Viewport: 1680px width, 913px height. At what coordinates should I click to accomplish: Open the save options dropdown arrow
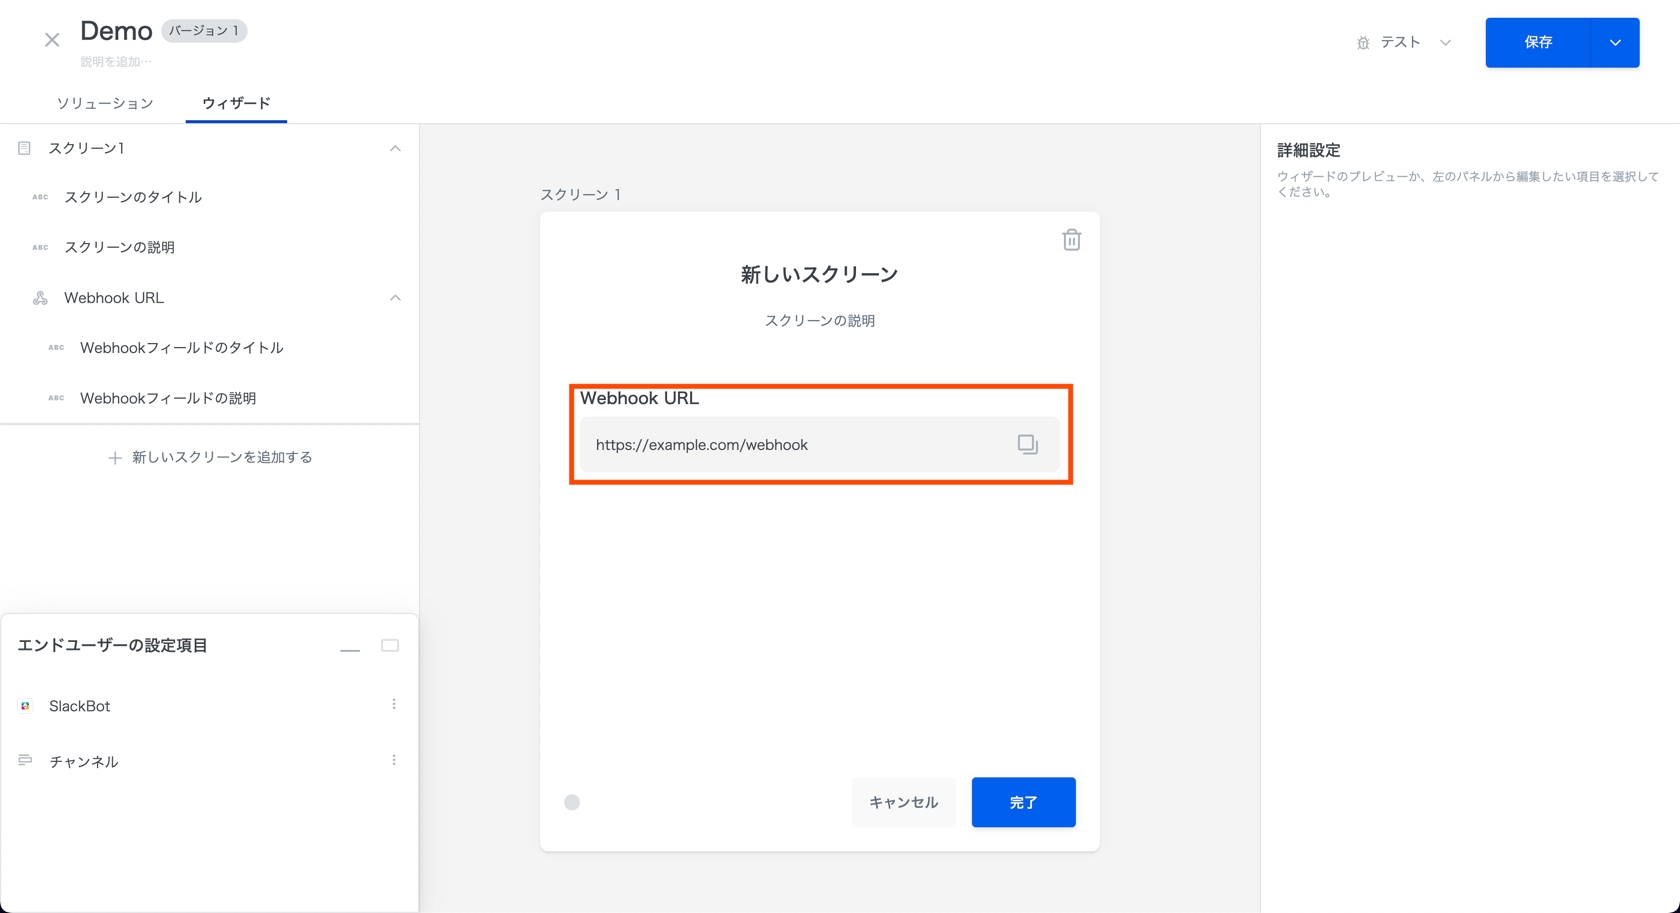click(x=1615, y=43)
